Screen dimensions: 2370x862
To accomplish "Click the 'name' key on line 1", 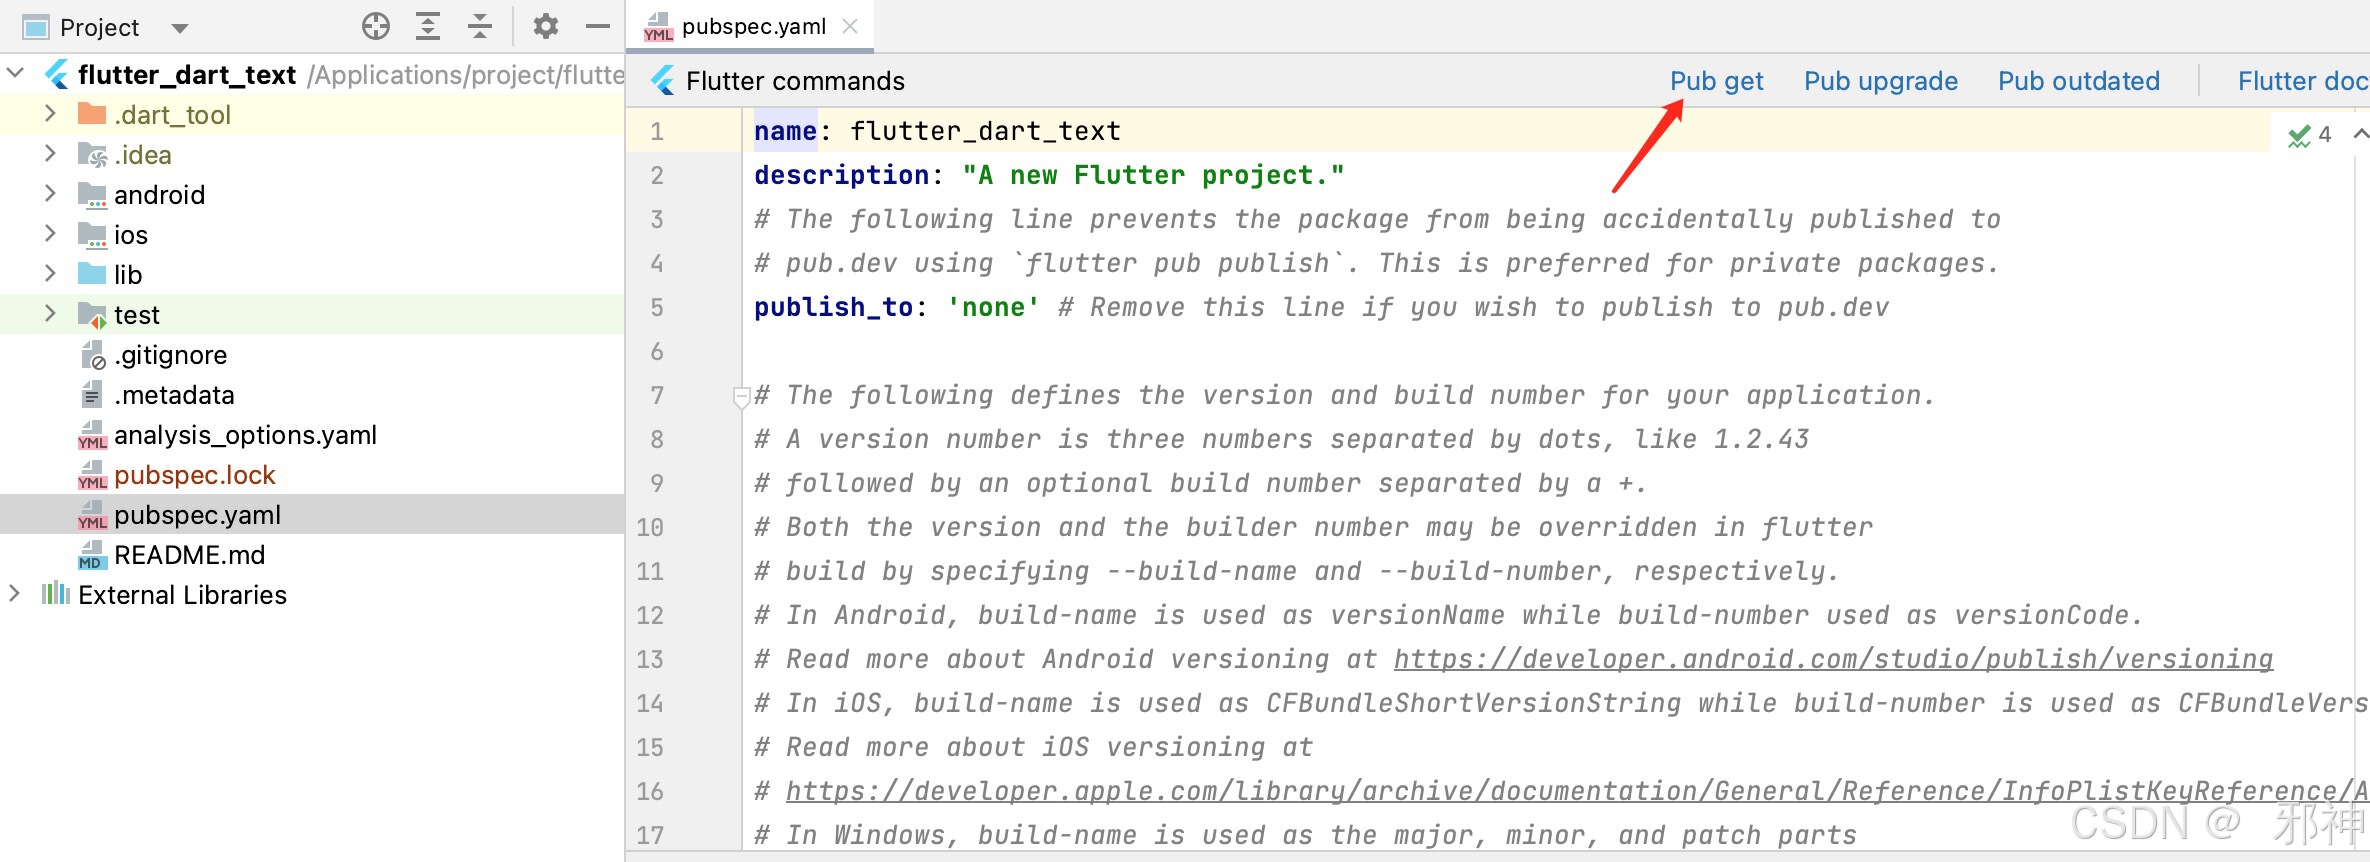I will pos(786,131).
